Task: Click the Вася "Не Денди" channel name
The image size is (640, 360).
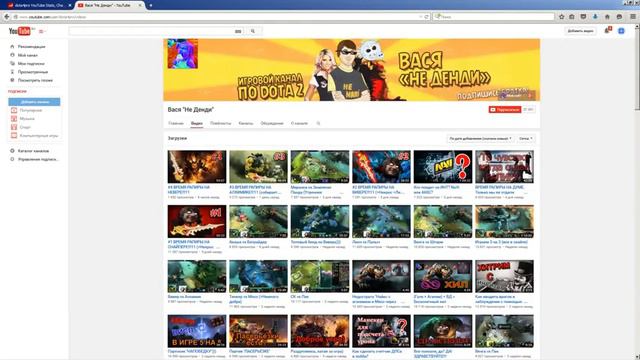Action: click(191, 109)
